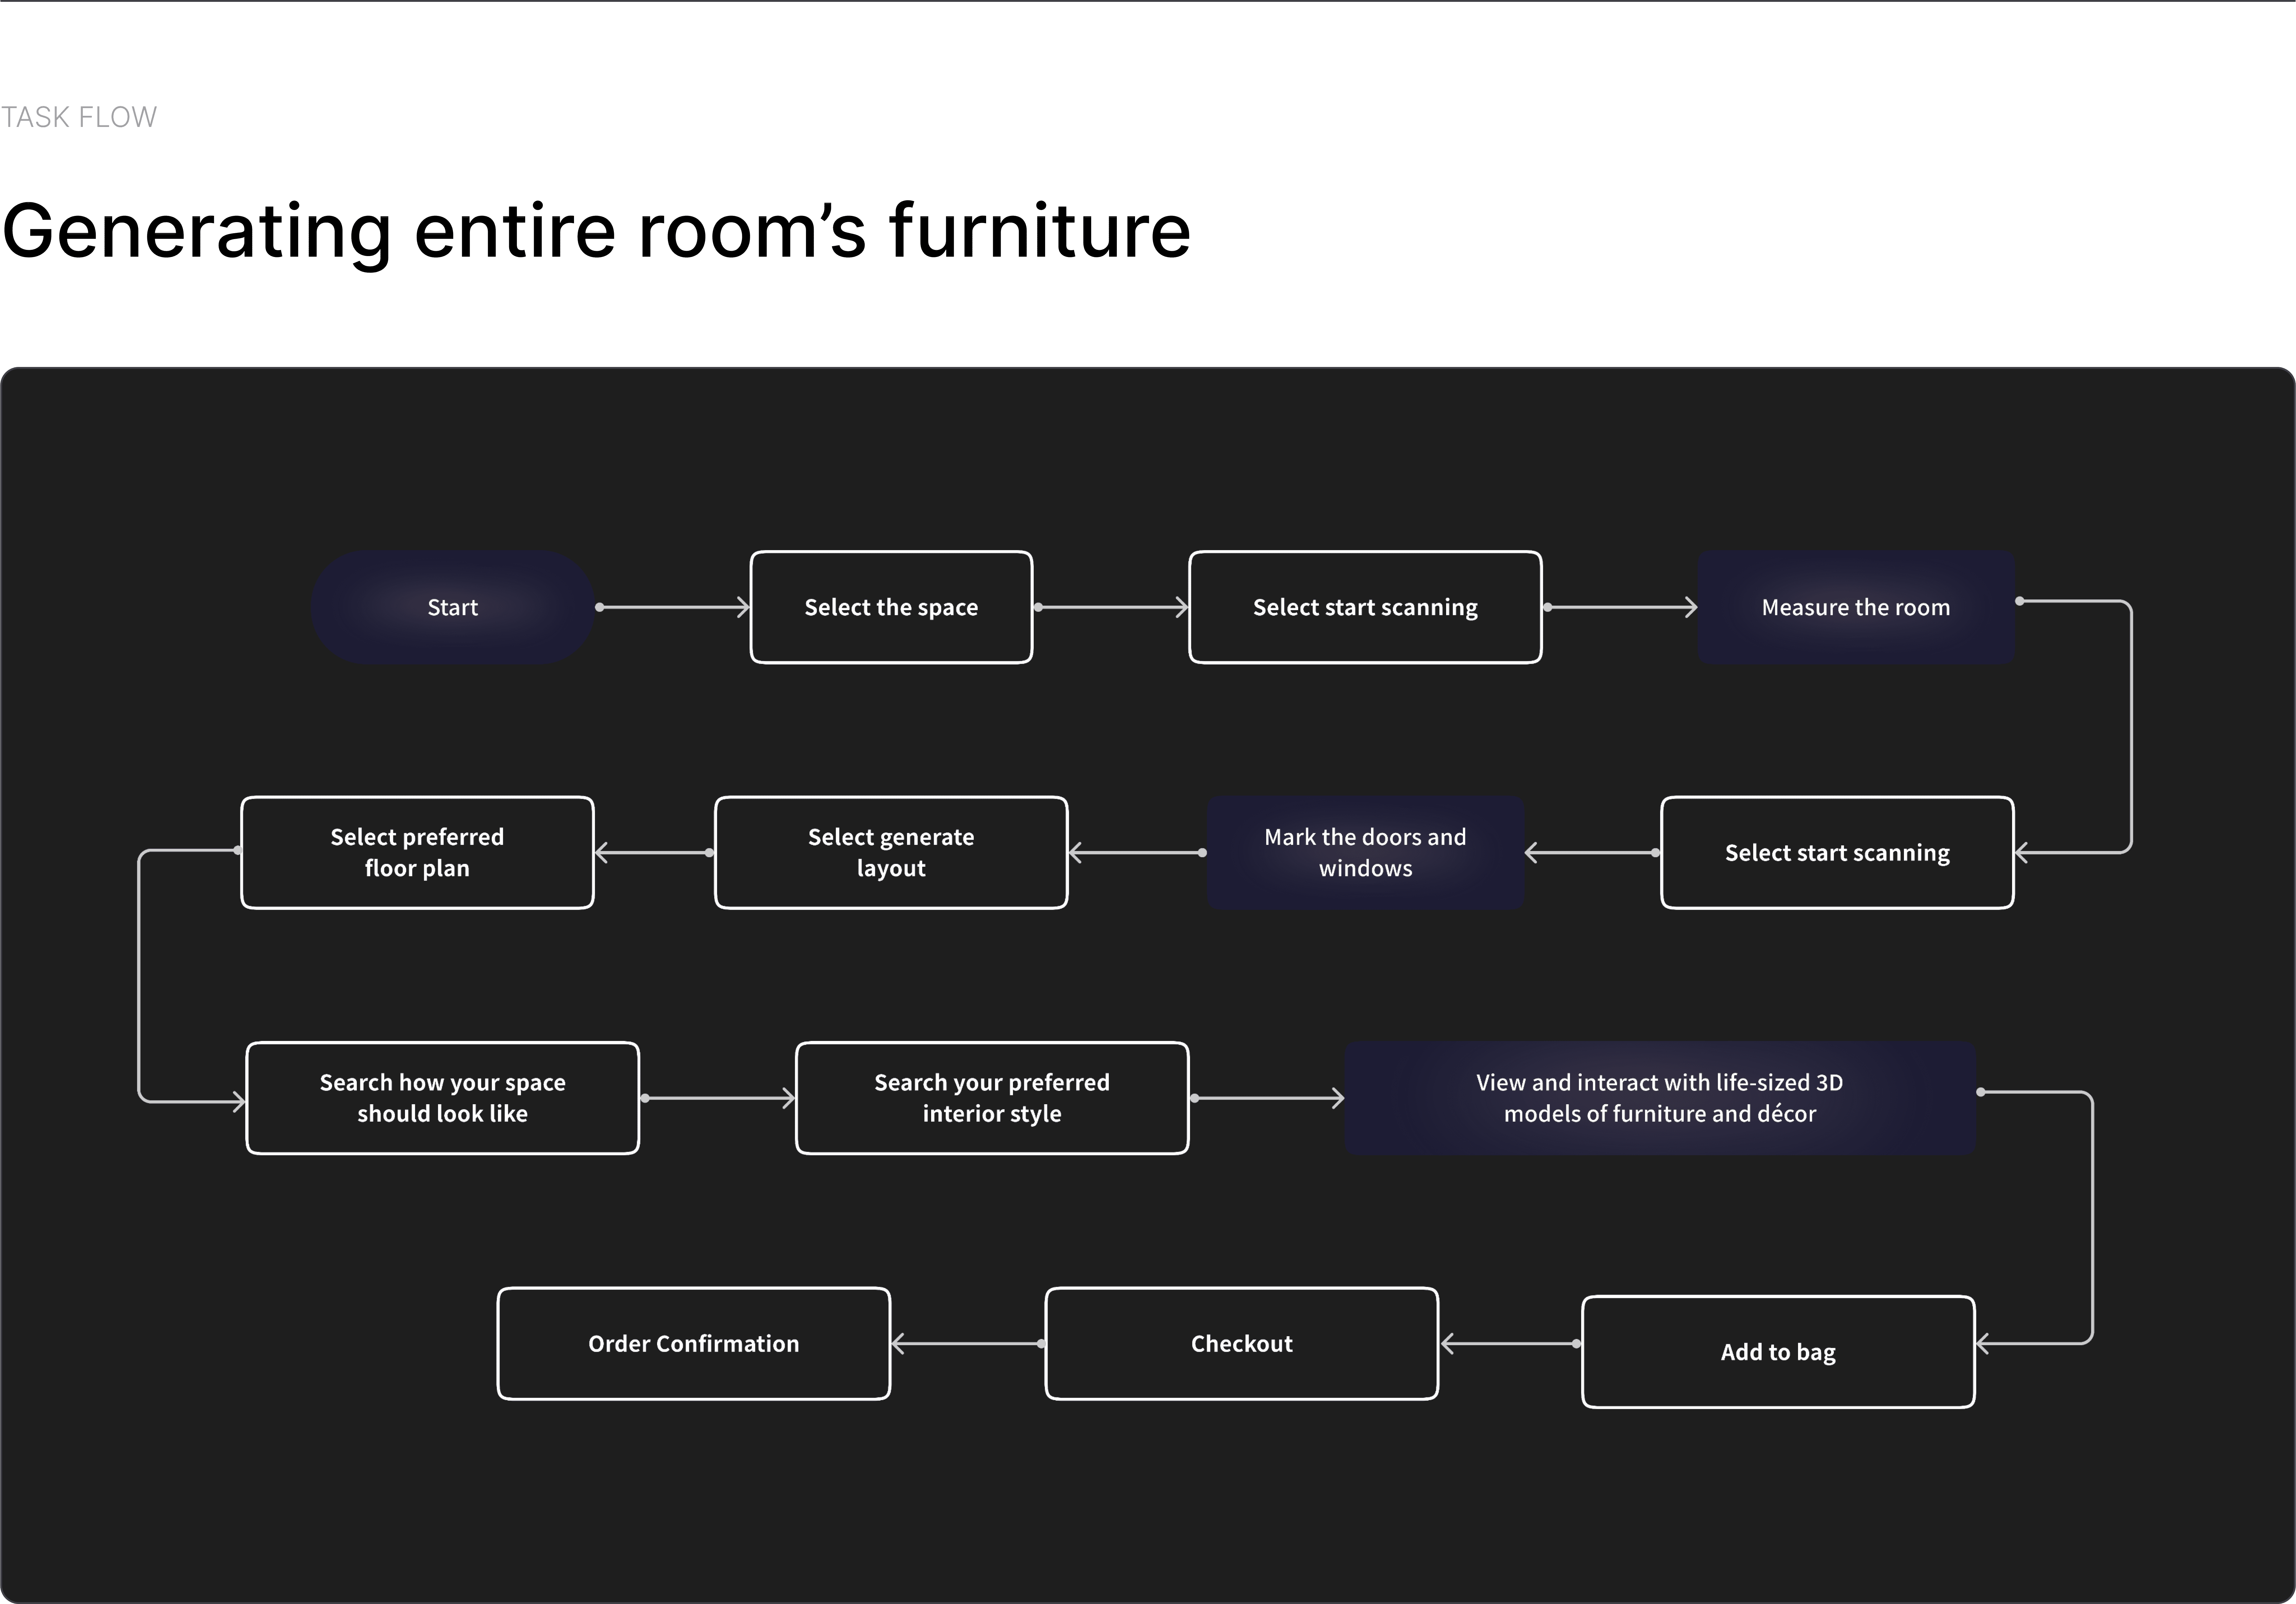
Task: Click the Start node in the flowchart
Action: 453,607
